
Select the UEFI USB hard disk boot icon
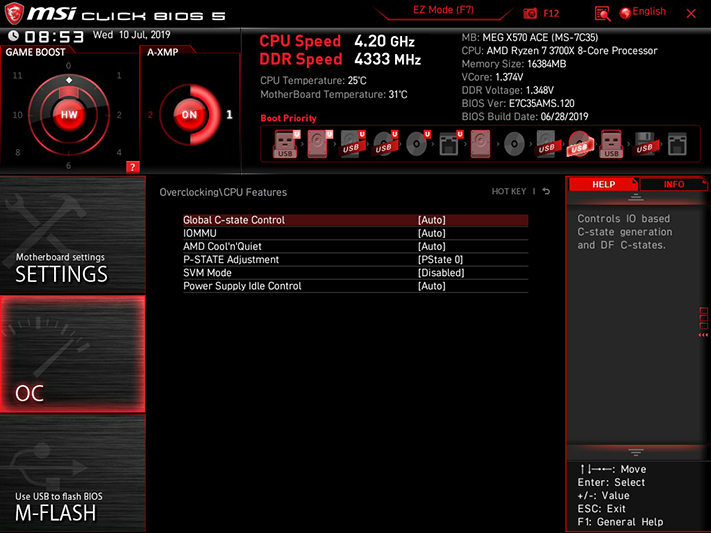[x=352, y=144]
